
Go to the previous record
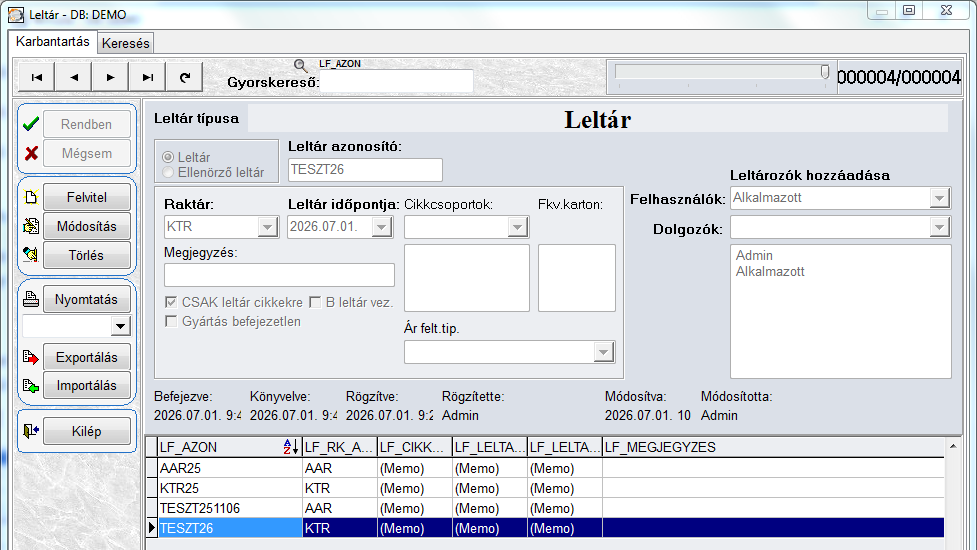coord(74,77)
